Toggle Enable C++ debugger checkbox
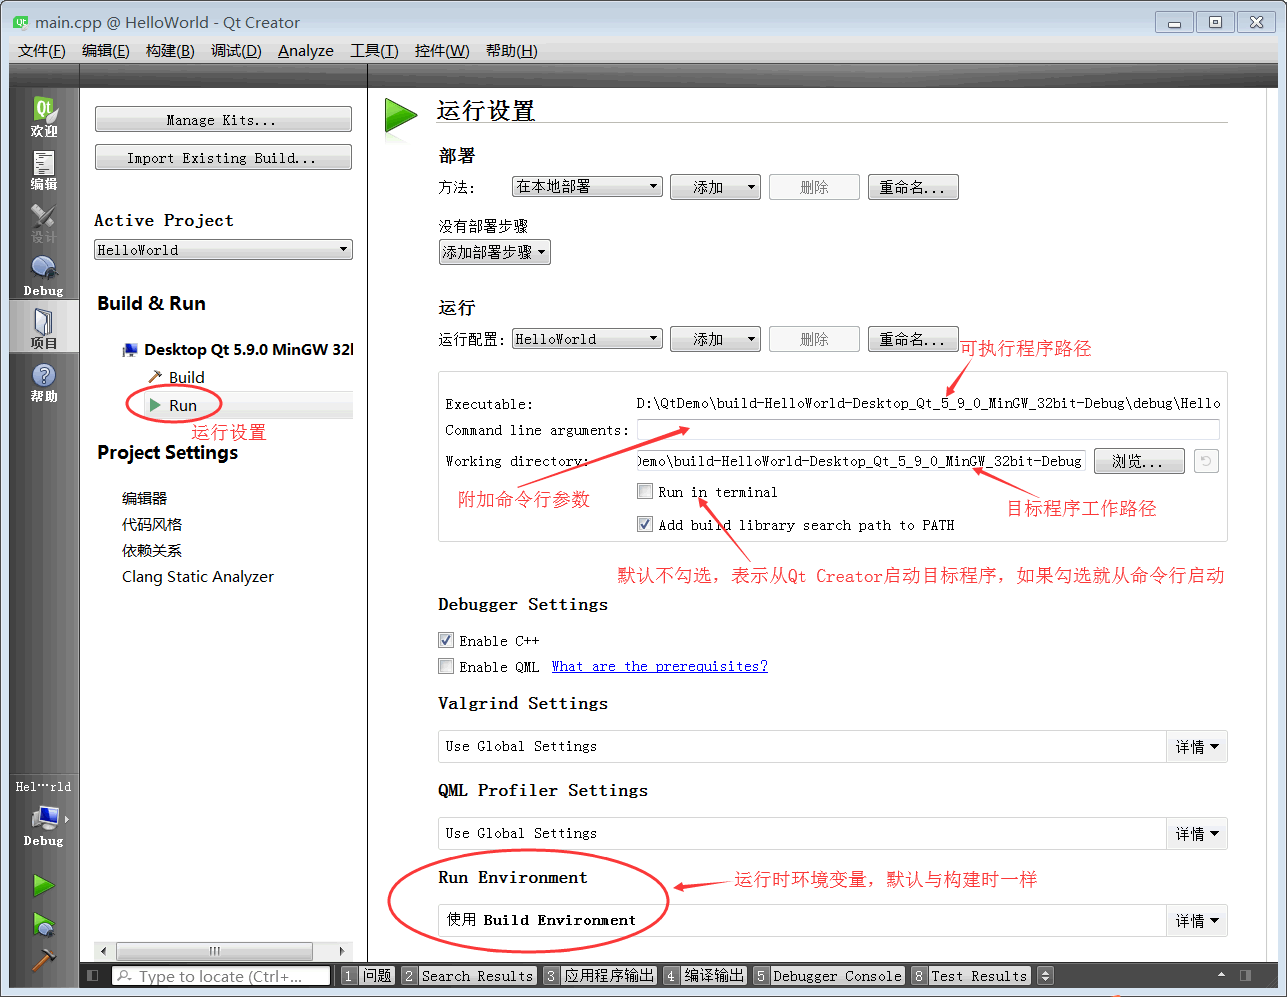 tap(446, 640)
